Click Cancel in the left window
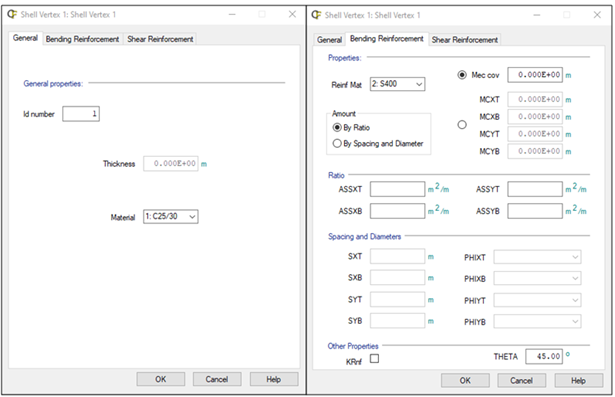615x397 pixels. click(217, 379)
